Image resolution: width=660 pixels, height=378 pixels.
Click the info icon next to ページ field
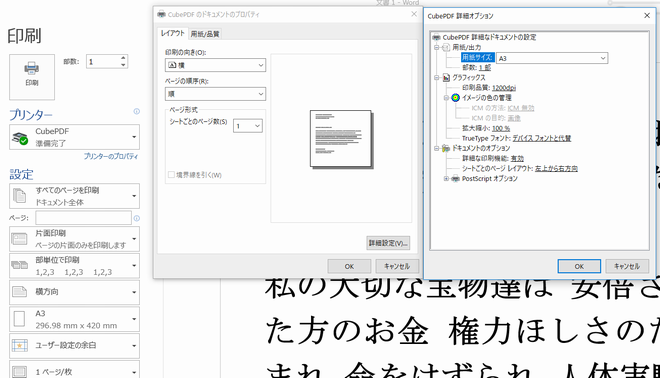[136, 218]
